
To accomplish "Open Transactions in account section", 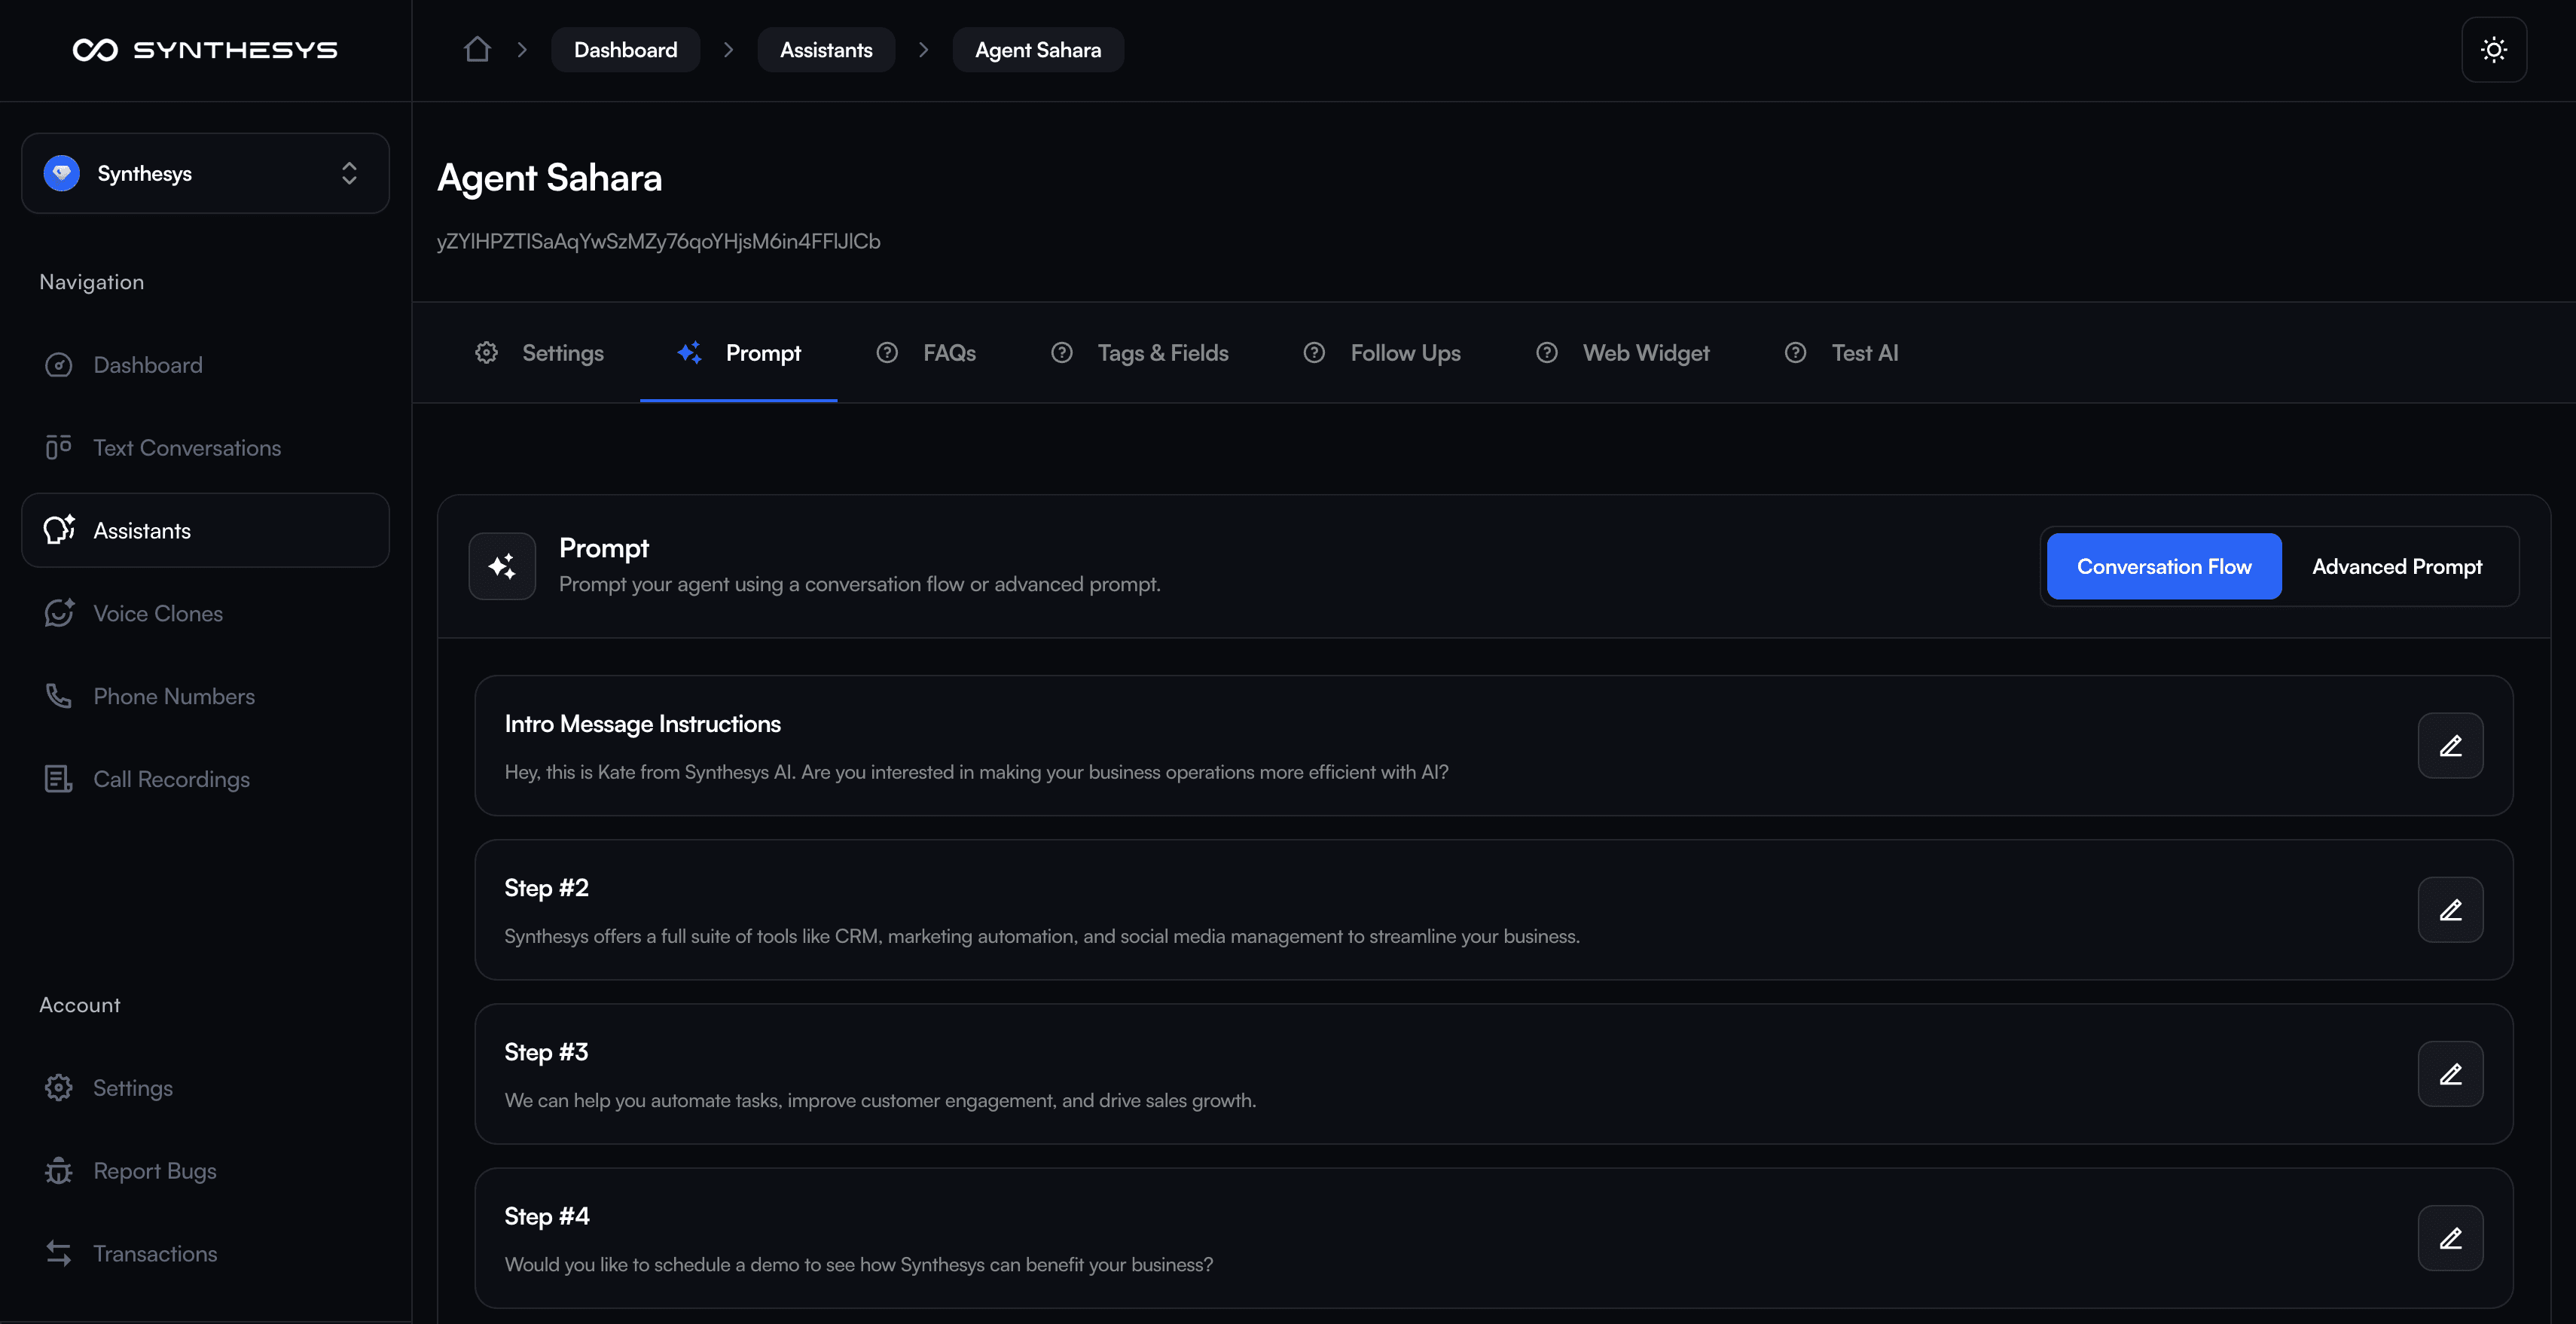I will (154, 1253).
